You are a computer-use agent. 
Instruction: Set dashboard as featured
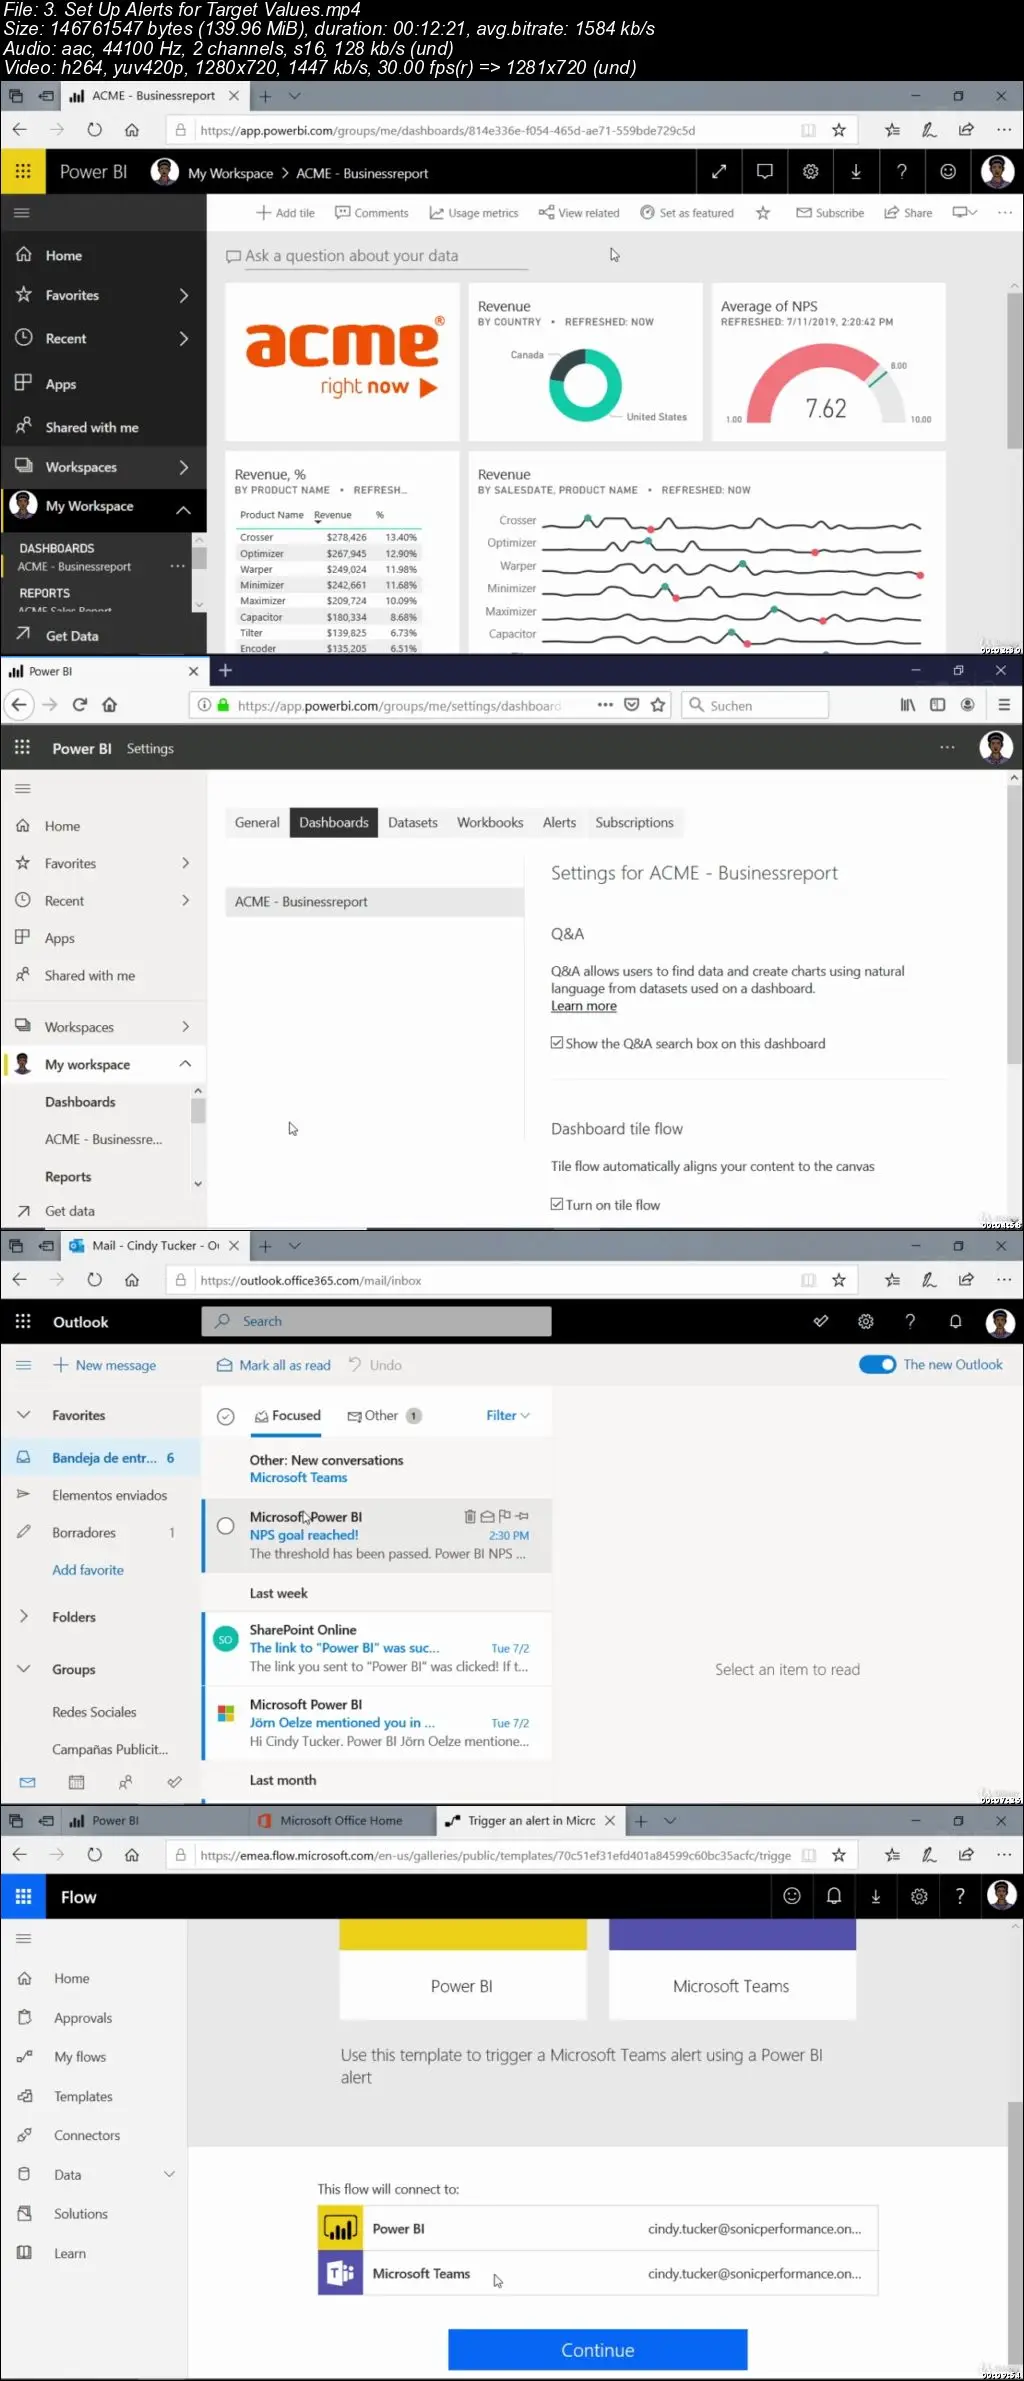pyautogui.click(x=687, y=213)
